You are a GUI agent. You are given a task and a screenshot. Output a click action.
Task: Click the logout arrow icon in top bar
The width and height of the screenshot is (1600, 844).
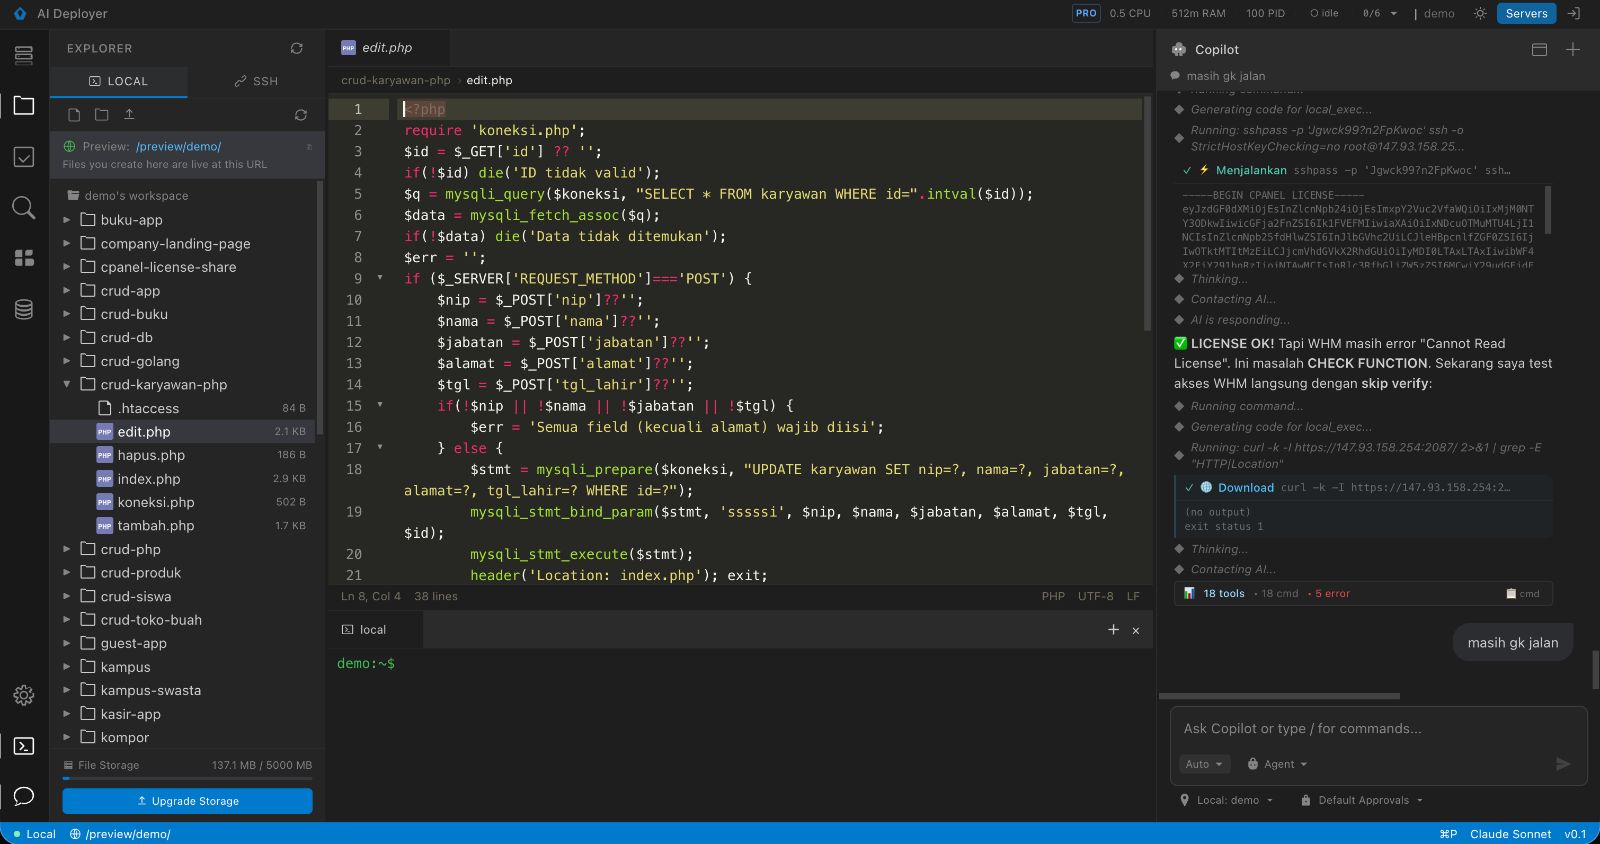[1573, 13]
